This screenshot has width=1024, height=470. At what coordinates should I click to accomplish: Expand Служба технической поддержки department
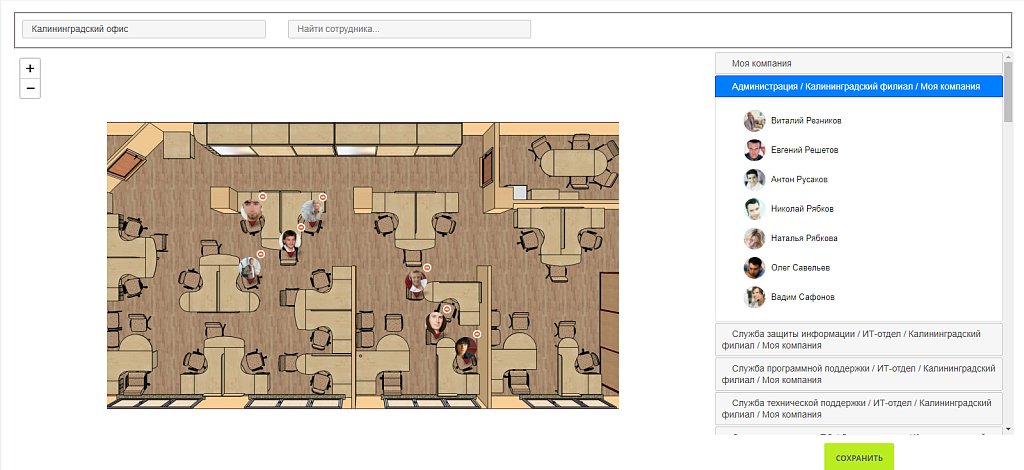point(858,408)
